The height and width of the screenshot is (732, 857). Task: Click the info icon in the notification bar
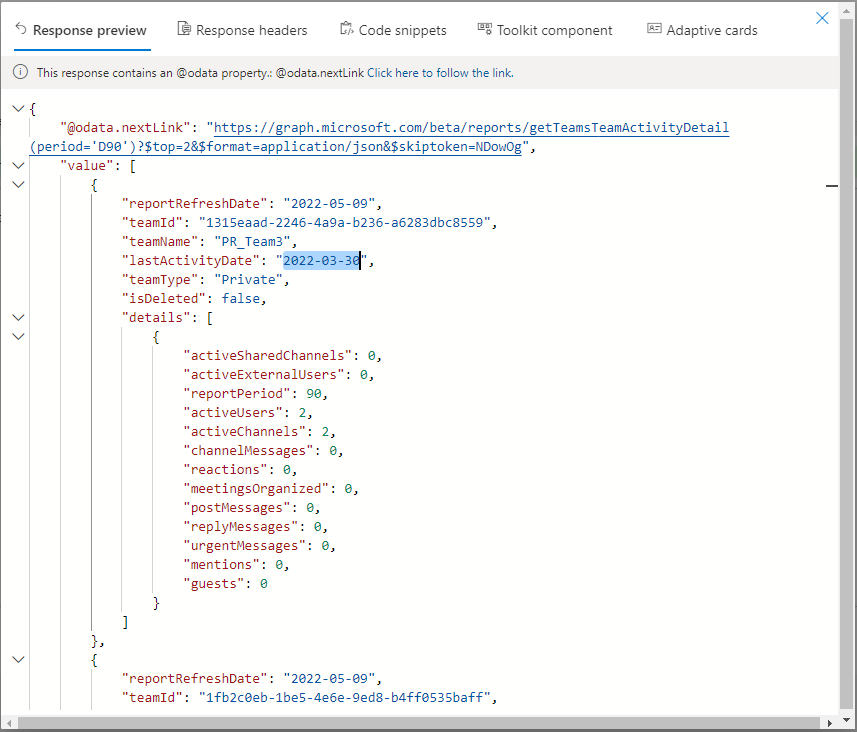20,73
